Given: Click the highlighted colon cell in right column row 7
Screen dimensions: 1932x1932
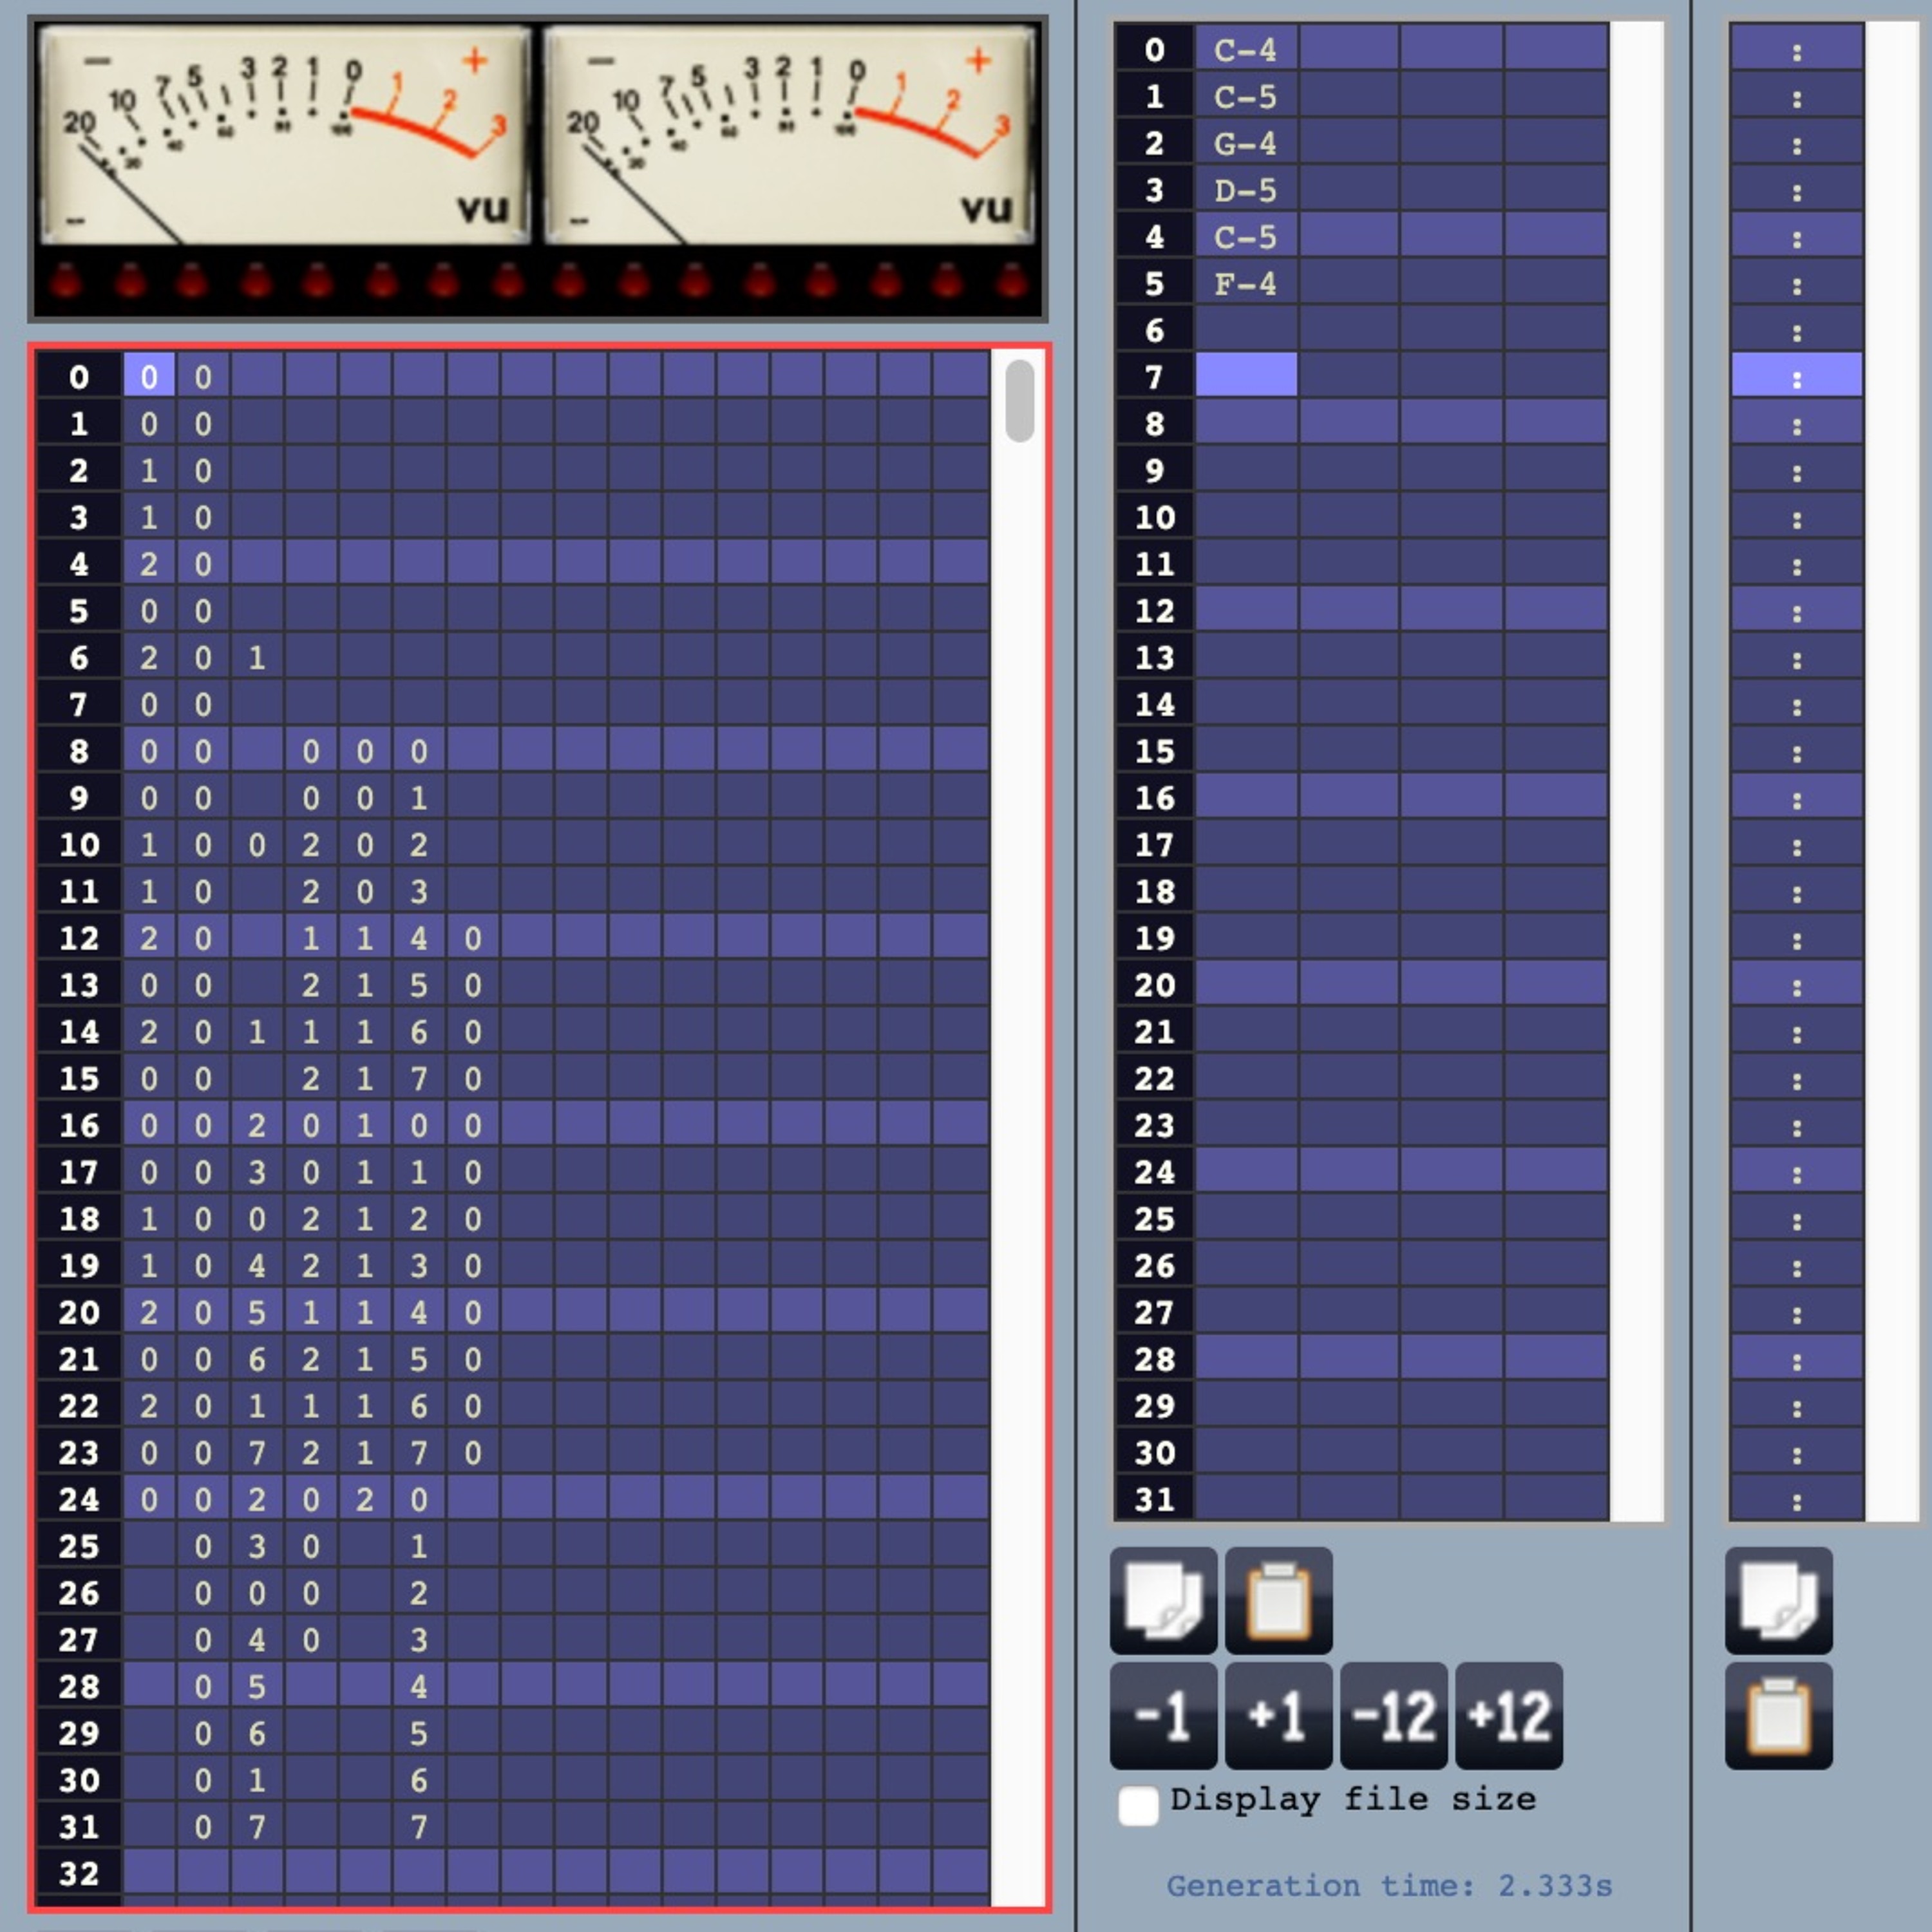Looking at the screenshot, I should (1797, 375).
